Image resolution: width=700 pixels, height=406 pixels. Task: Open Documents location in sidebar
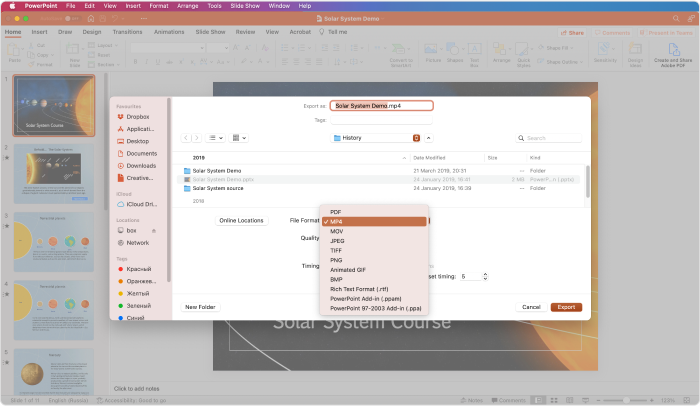137,153
